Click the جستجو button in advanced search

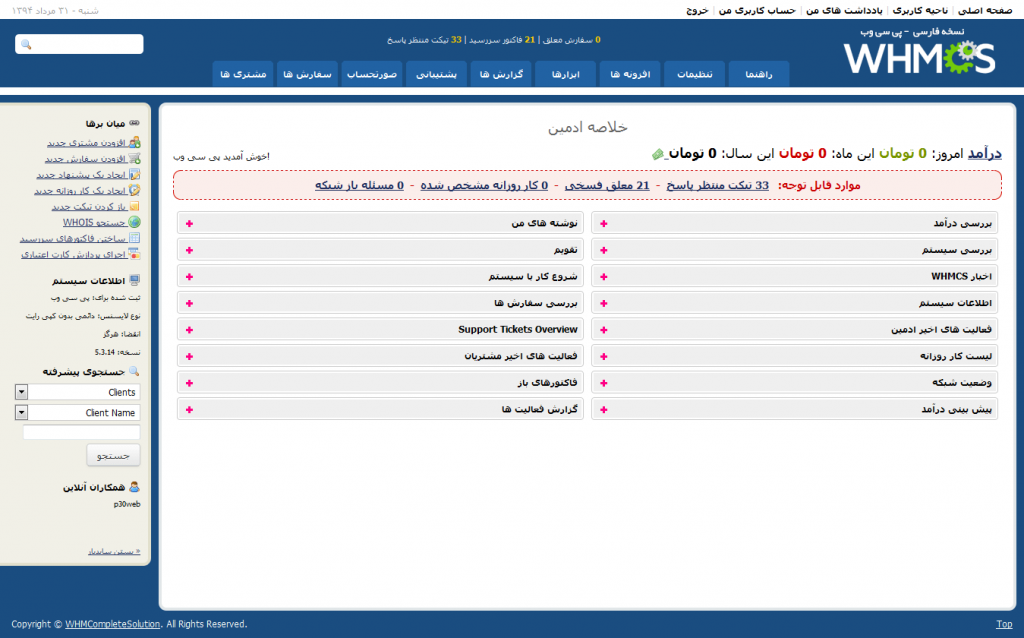coord(114,455)
